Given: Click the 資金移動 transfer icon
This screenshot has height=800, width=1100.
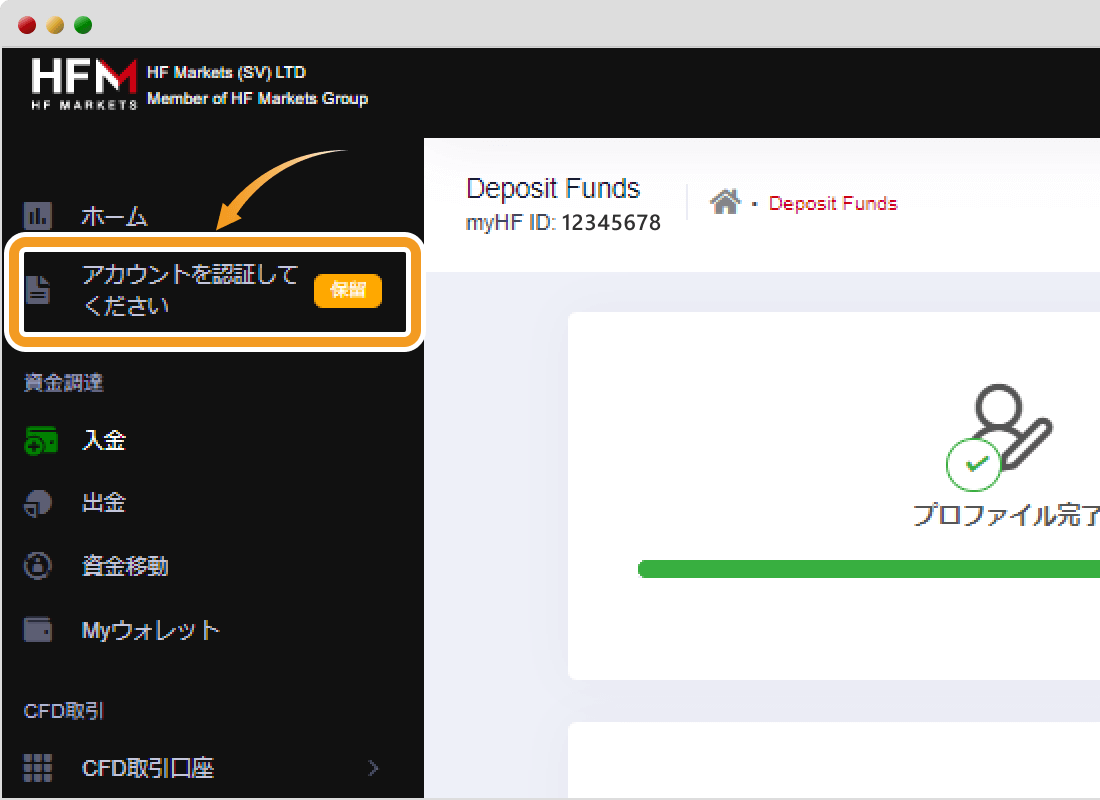Looking at the screenshot, I should point(38,566).
